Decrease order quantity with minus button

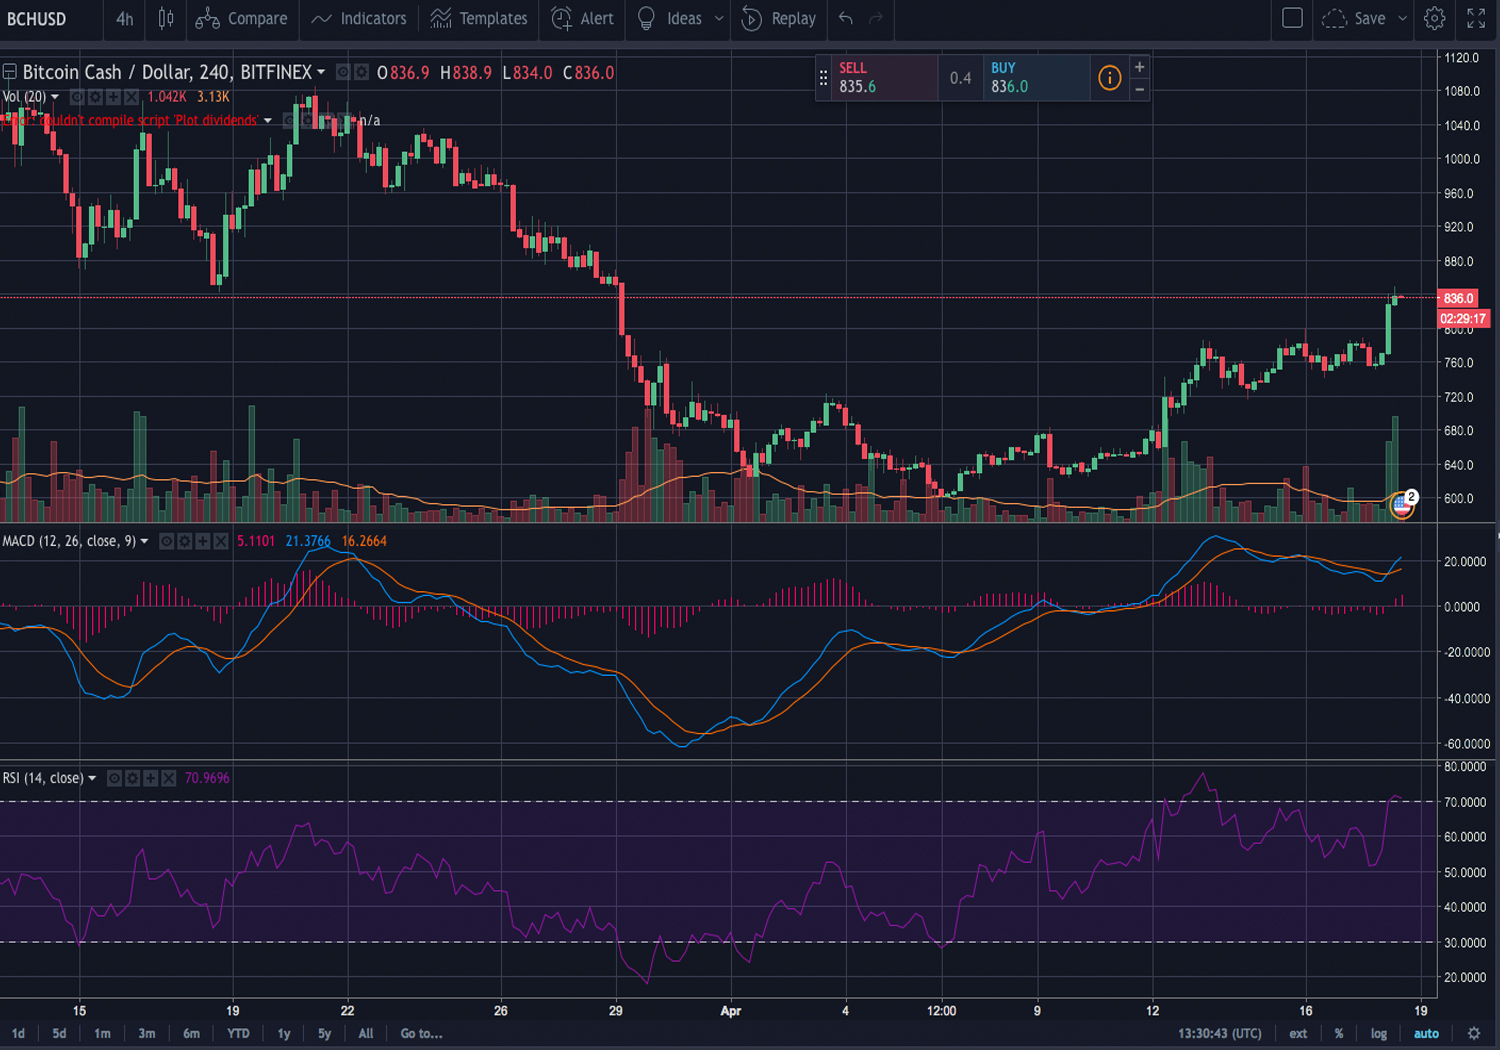(x=1139, y=89)
